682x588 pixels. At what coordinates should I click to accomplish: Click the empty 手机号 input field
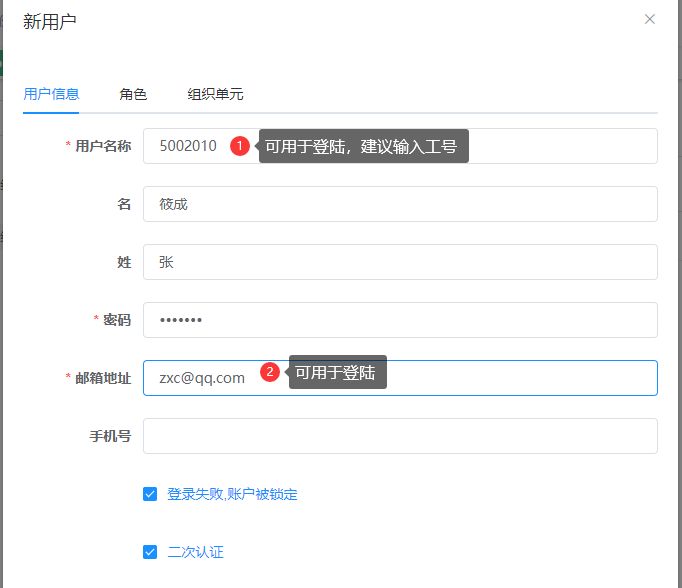pyautogui.click(x=400, y=436)
